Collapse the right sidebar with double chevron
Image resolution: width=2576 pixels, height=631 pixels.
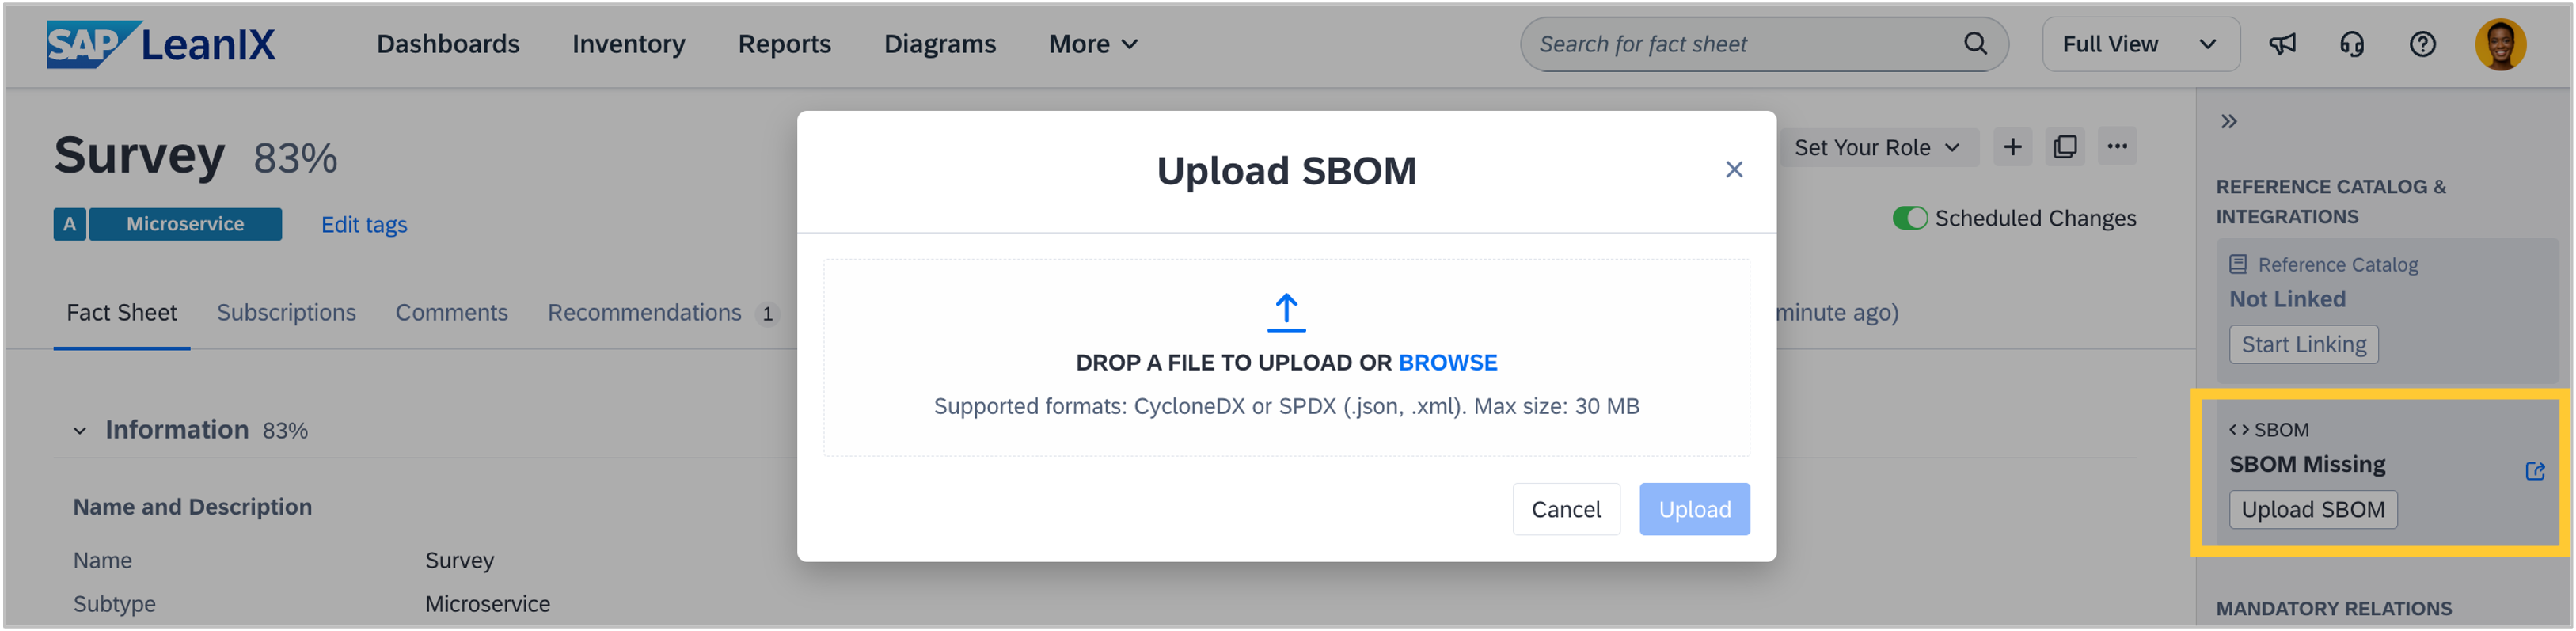(x=2229, y=122)
